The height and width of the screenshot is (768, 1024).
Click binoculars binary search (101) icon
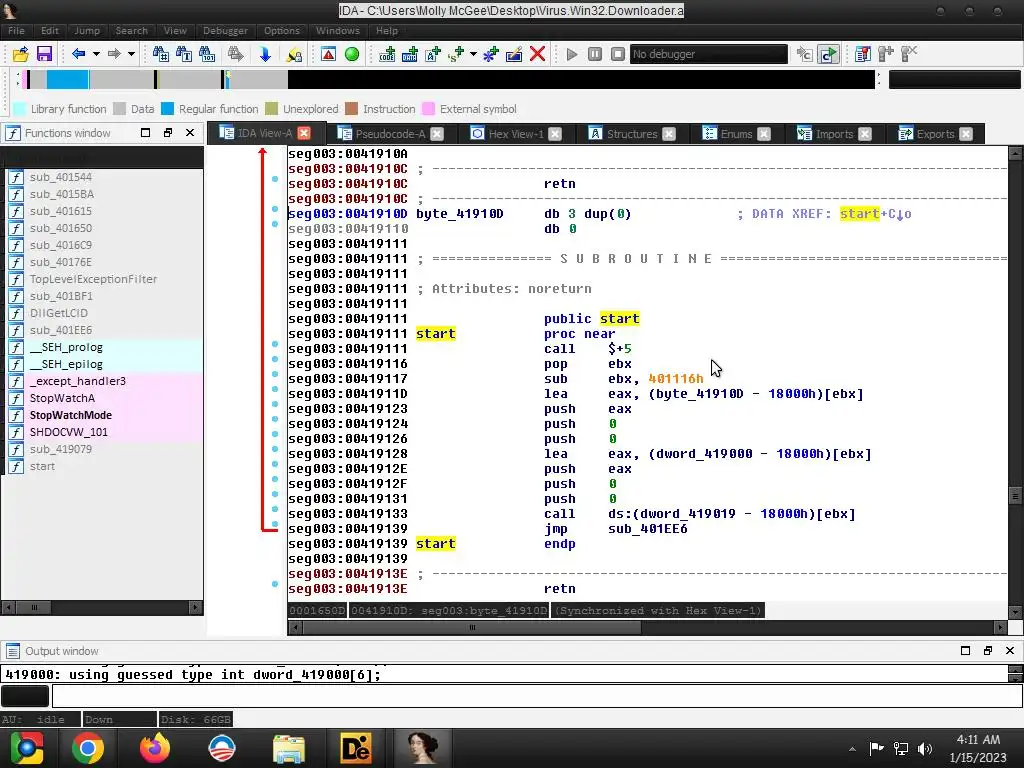207,54
